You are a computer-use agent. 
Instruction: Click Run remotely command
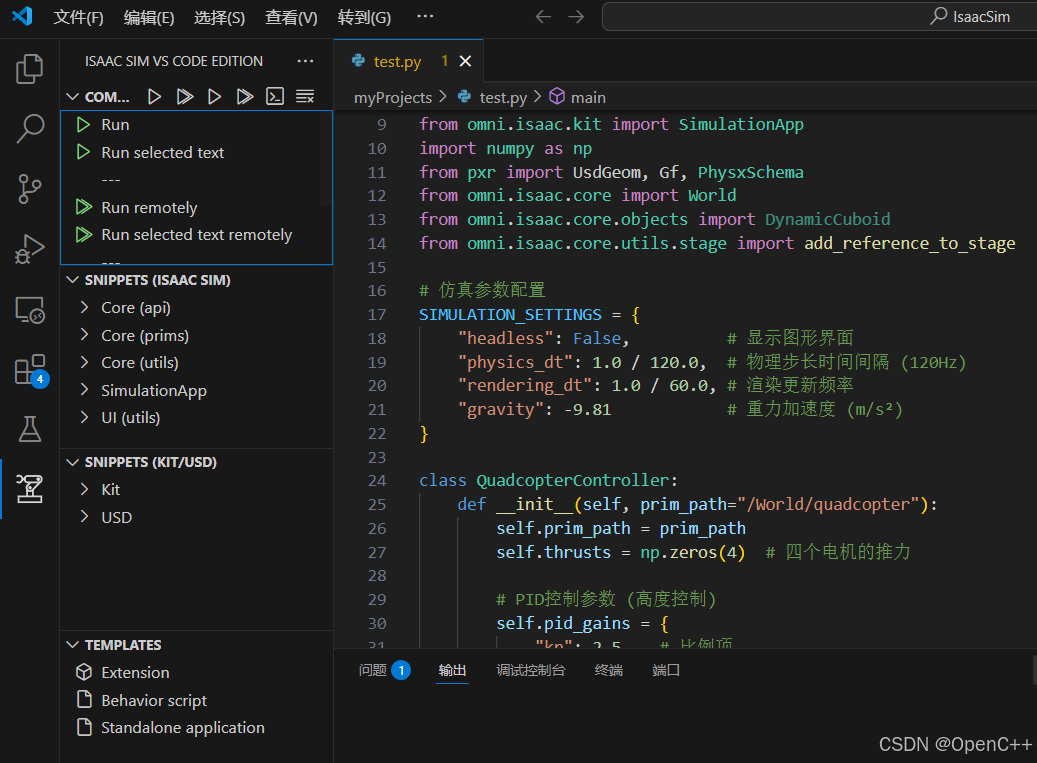[196, 208]
